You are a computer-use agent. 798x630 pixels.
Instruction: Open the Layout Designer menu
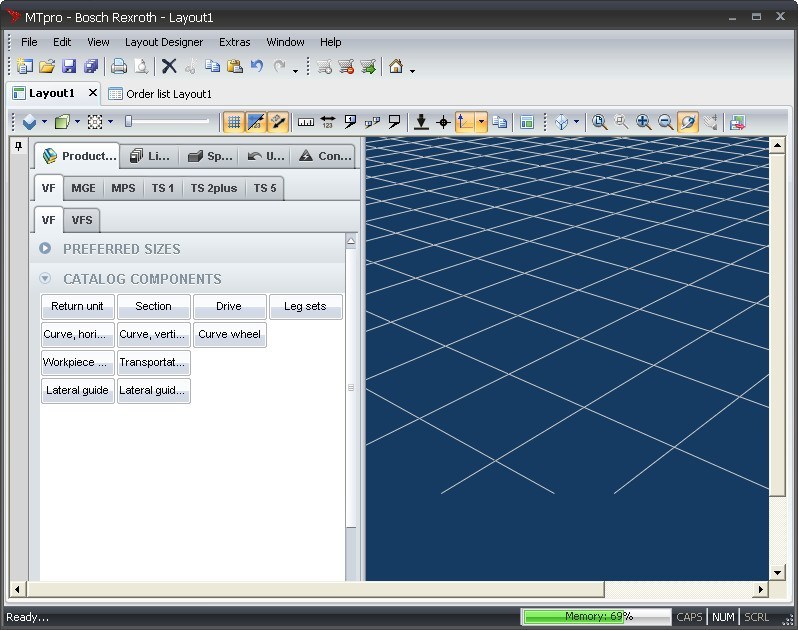click(x=164, y=42)
